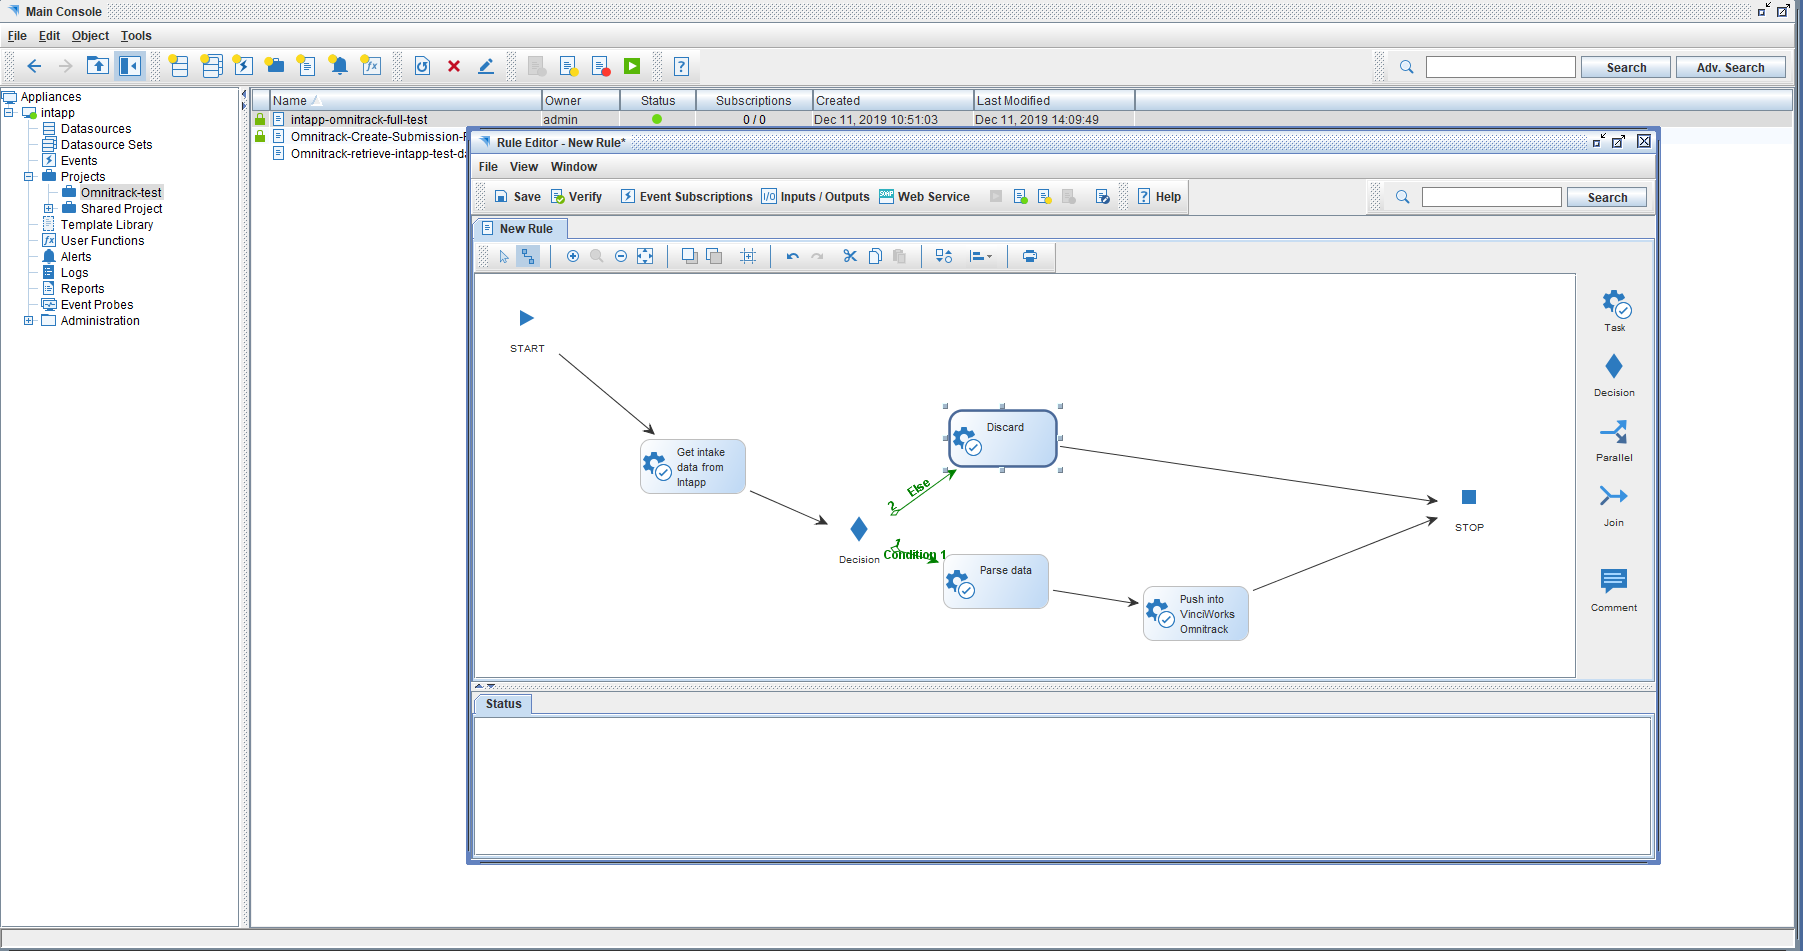Click the new user function fx icon

pyautogui.click(x=371, y=66)
